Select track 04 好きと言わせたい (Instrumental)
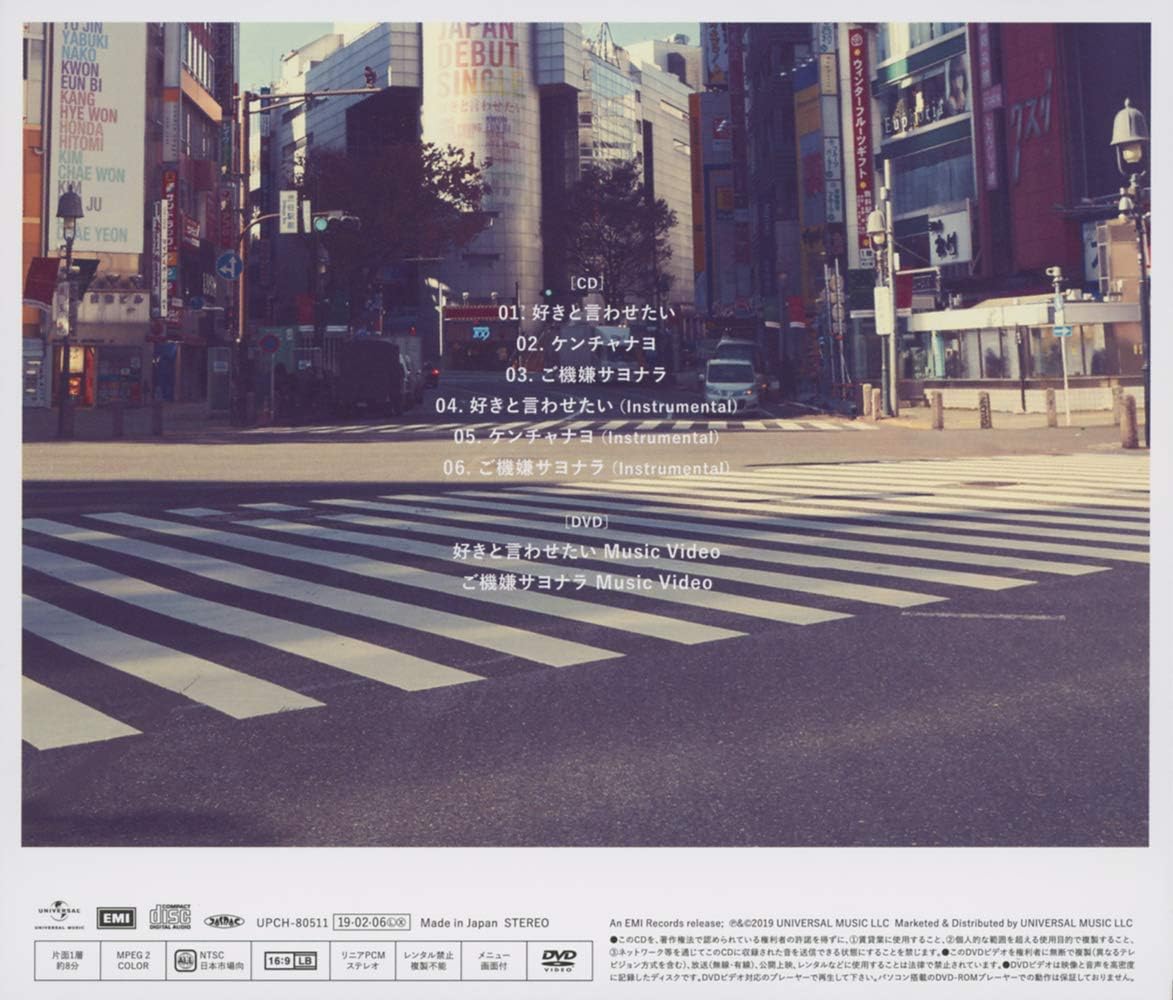Image resolution: width=1173 pixels, height=1000 pixels. click(x=585, y=407)
